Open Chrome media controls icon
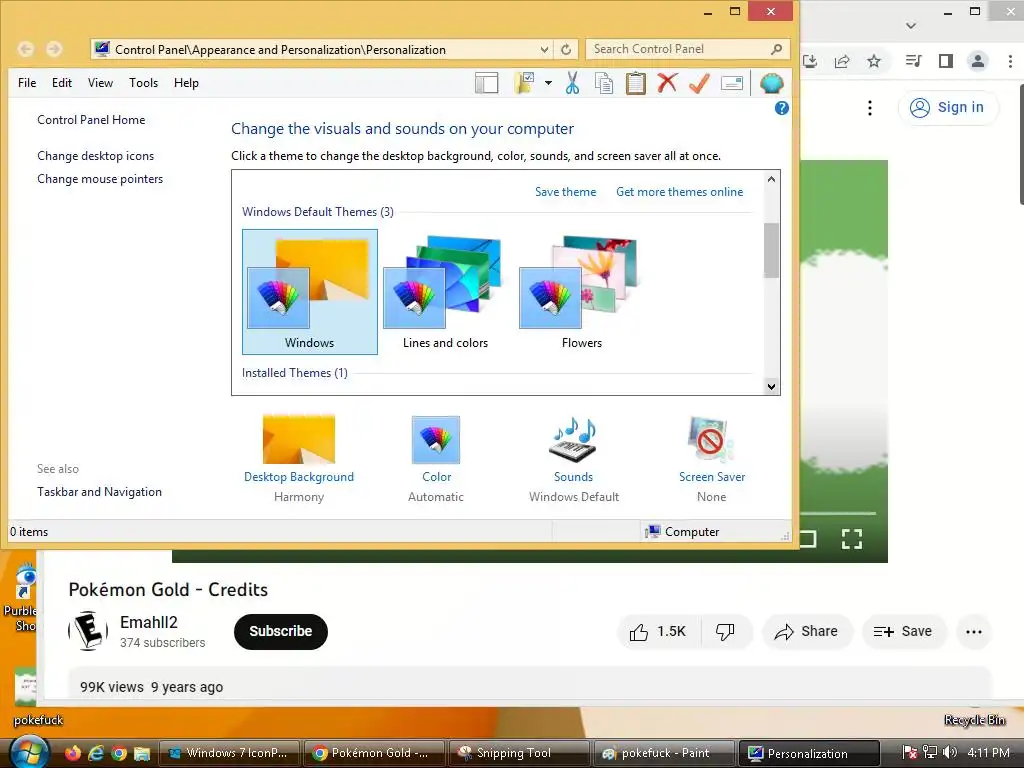 coord(913,61)
